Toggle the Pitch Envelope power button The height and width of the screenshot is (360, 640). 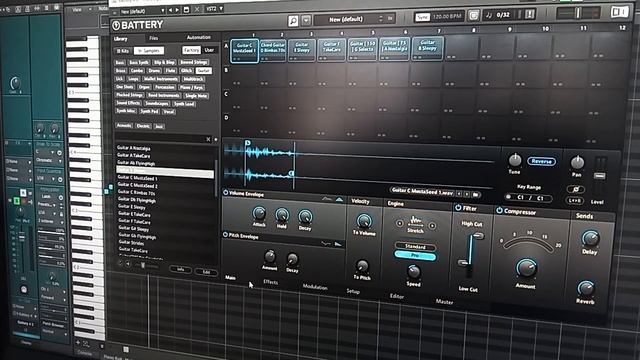point(225,234)
